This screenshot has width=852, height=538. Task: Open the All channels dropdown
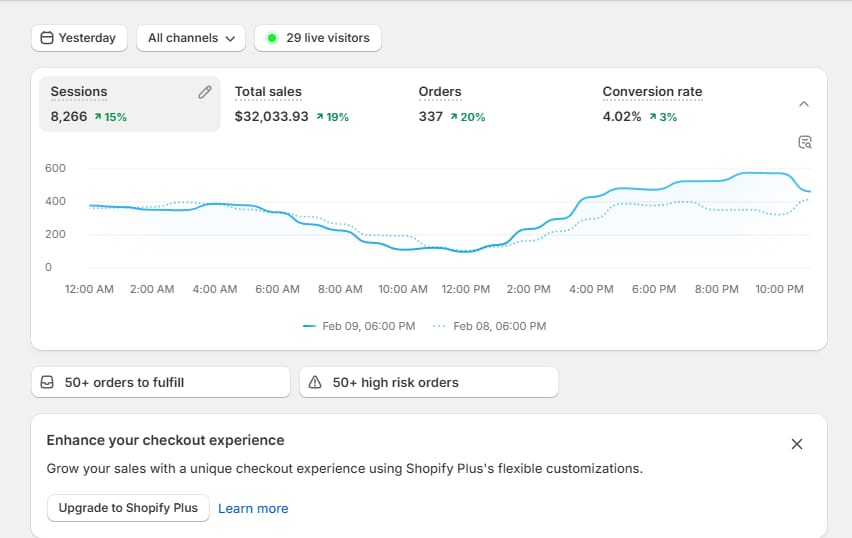click(x=191, y=38)
